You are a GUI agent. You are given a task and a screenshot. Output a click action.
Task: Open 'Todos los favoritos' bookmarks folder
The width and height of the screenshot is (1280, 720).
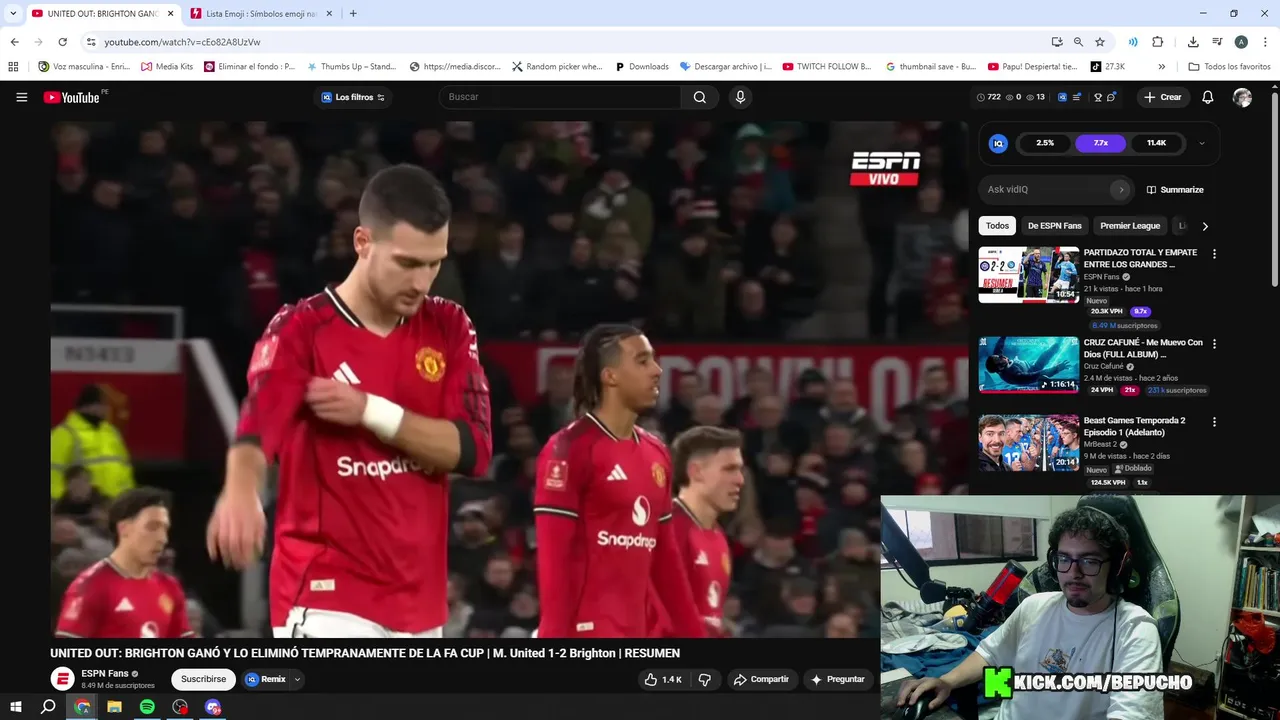click(1229, 67)
